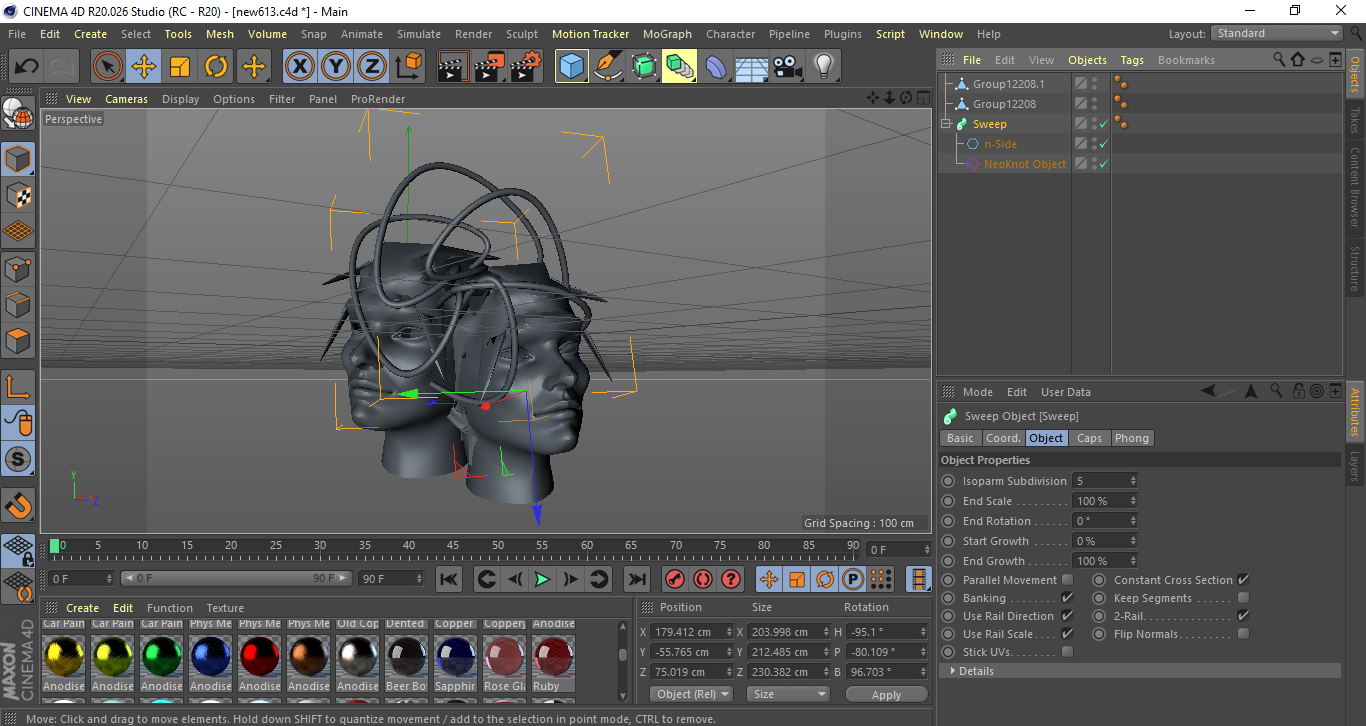Select the Live Selection tool

[108, 67]
